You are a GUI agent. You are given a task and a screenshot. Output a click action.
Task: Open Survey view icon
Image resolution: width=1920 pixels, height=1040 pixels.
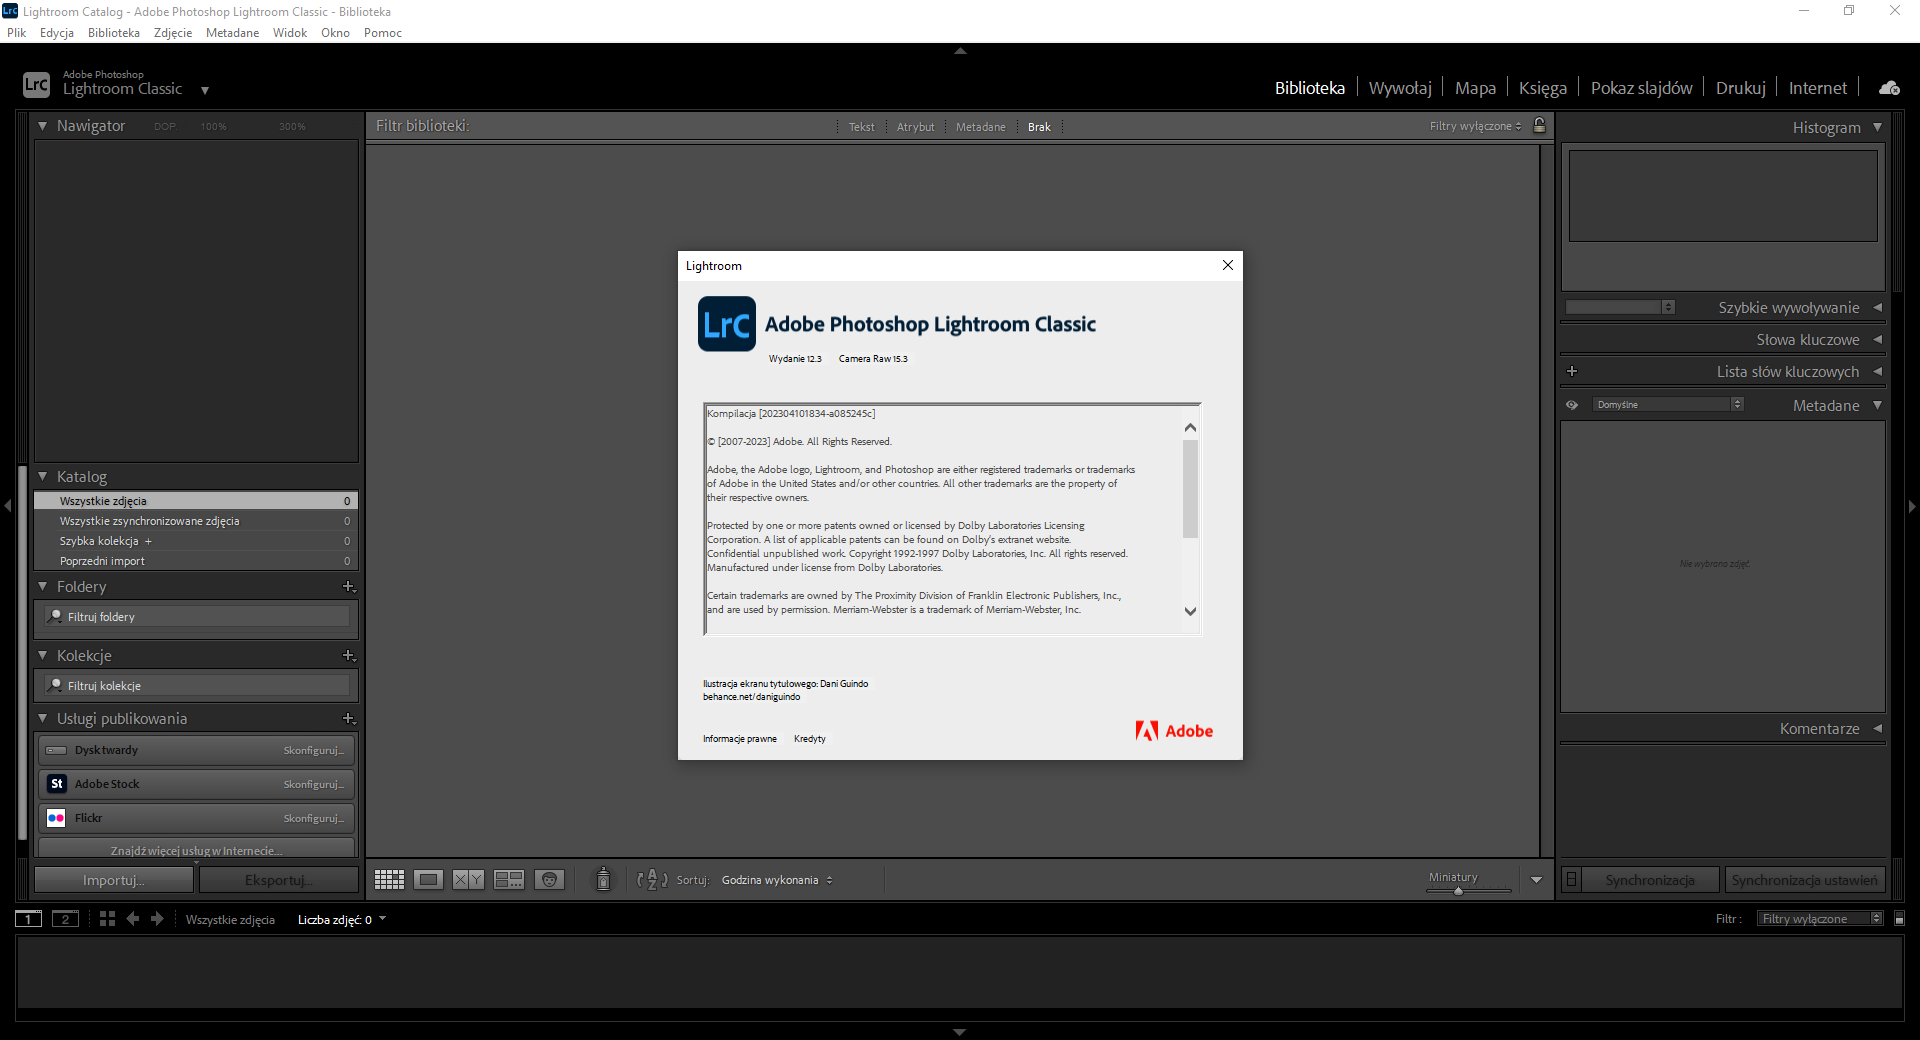click(x=509, y=880)
